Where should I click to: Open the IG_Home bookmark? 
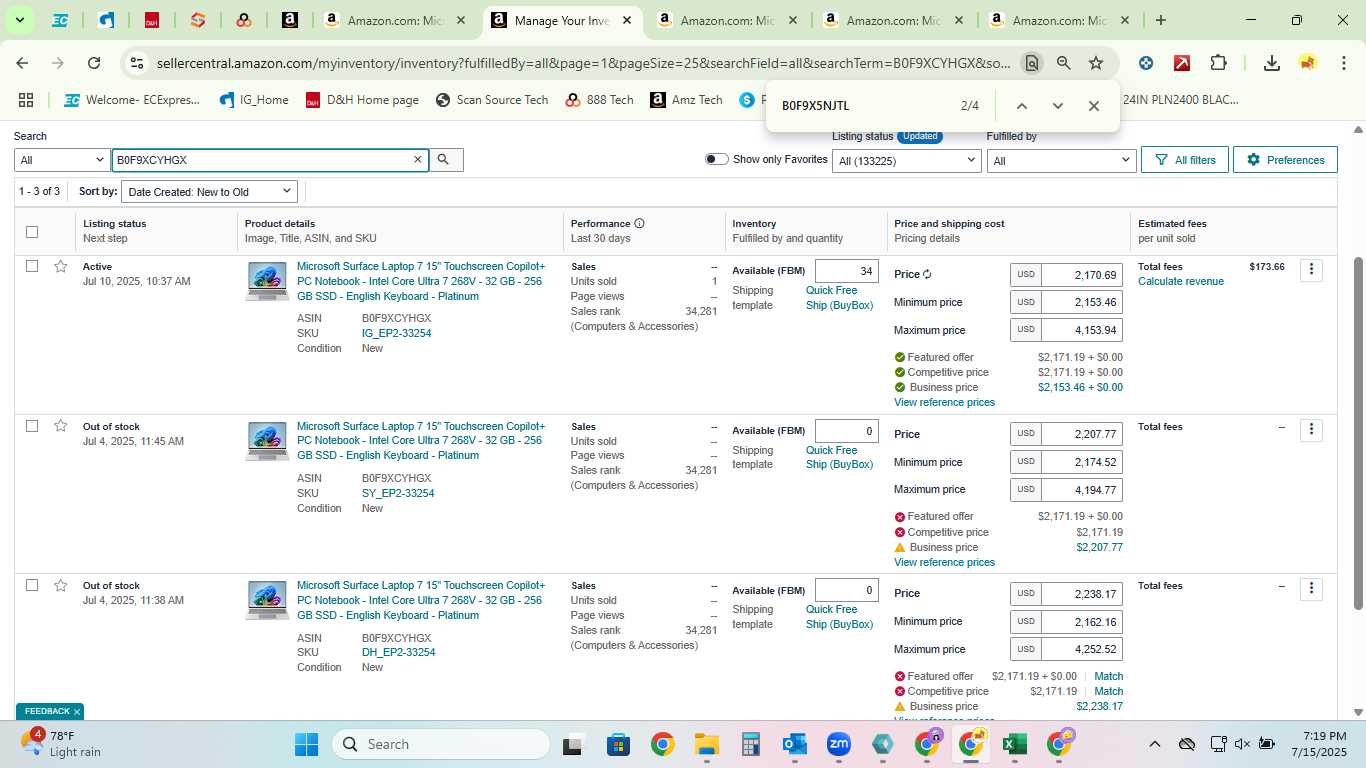(x=254, y=100)
